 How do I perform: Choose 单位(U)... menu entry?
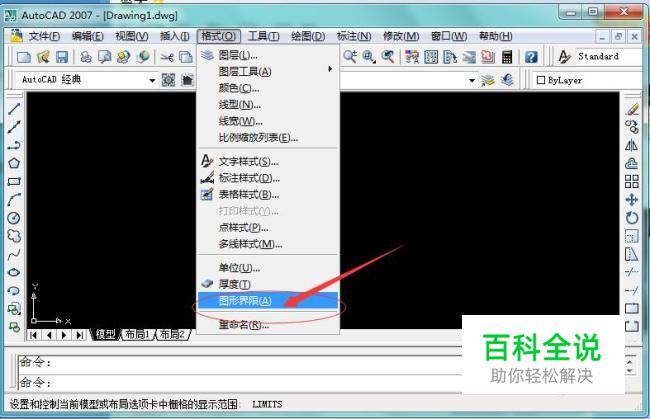268,268
